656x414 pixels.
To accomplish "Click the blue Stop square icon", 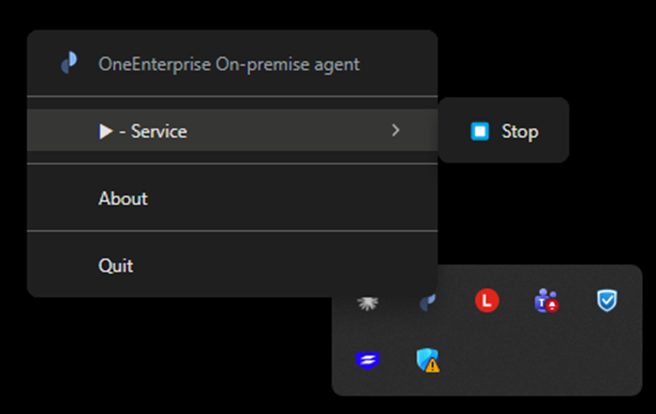I will (x=480, y=131).
